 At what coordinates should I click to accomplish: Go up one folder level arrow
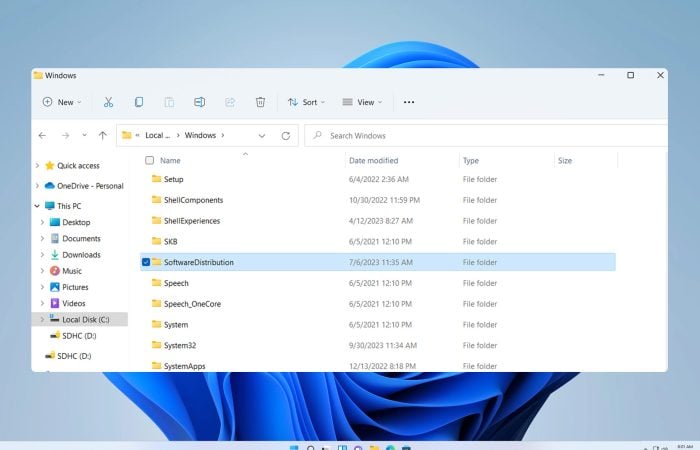coord(103,135)
